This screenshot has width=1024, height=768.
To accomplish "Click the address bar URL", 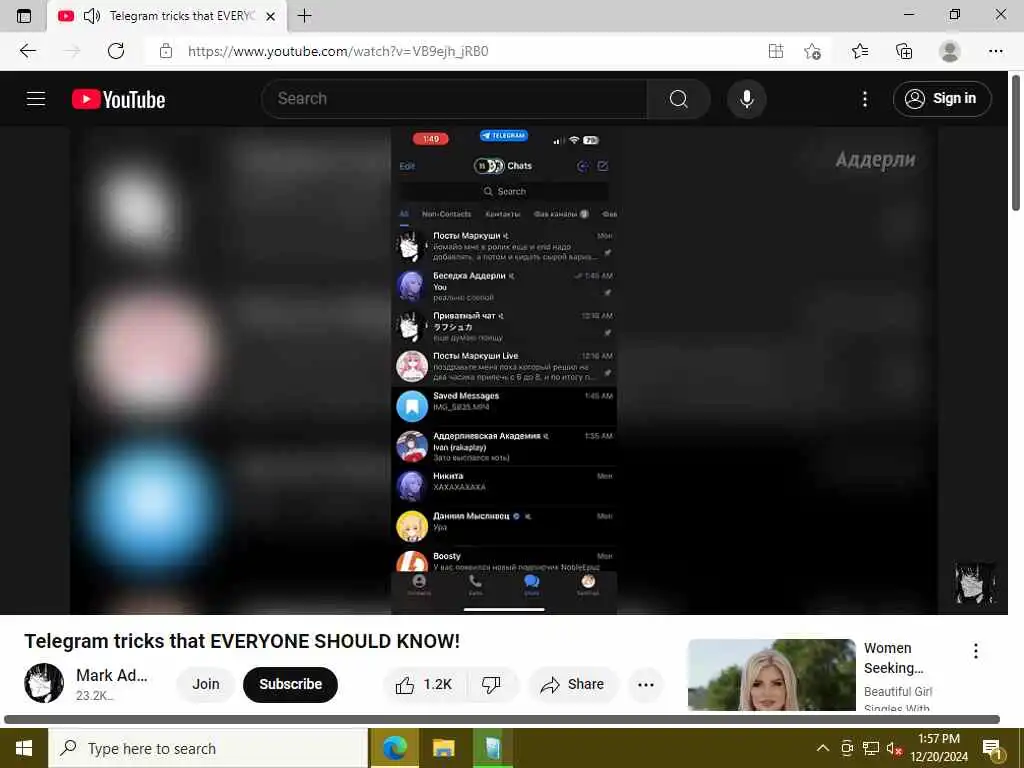I will click(338, 51).
